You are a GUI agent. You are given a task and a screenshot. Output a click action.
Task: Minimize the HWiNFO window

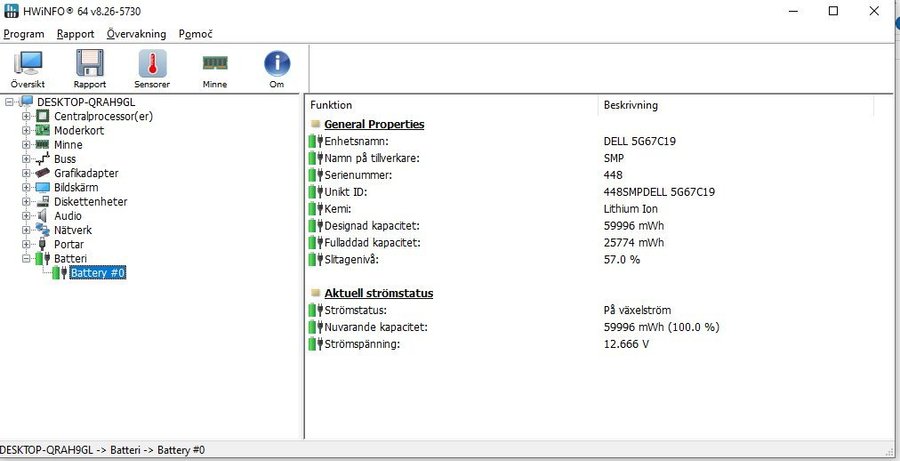(x=793, y=11)
